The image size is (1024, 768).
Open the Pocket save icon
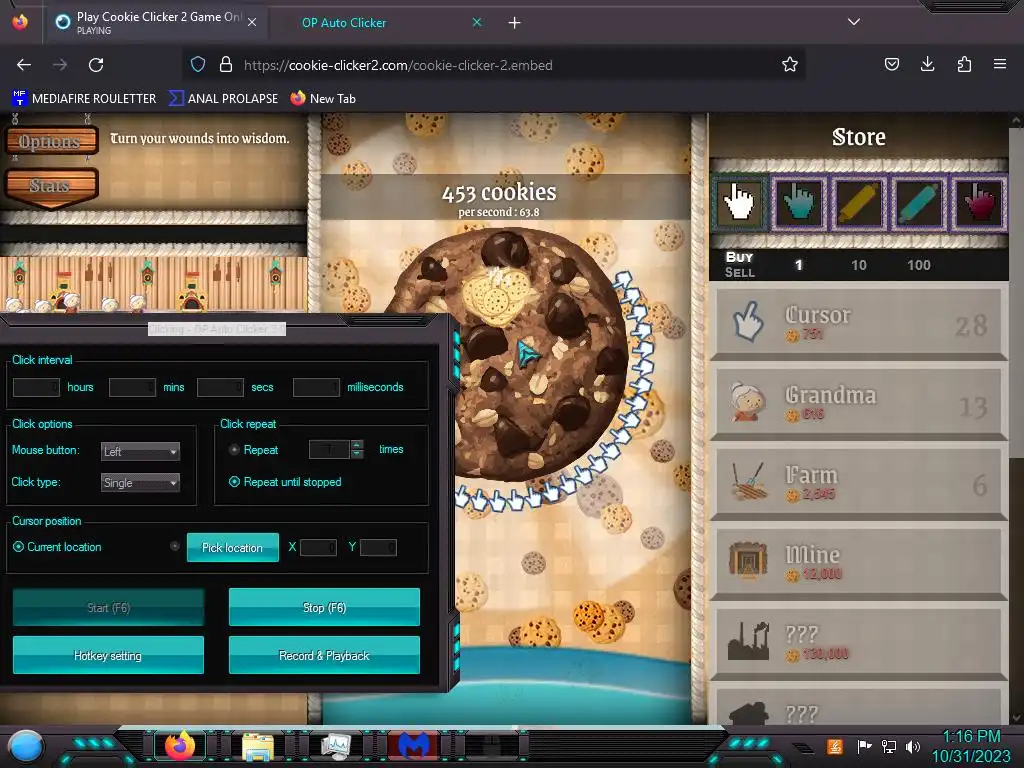pyautogui.click(x=891, y=64)
